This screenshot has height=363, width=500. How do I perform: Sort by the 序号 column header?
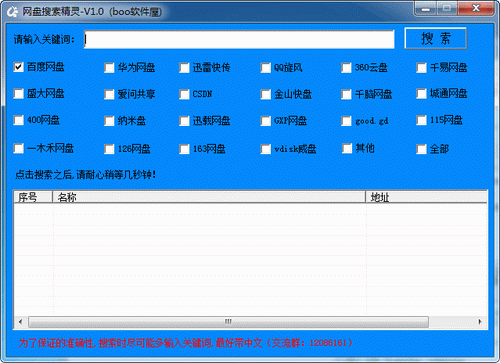pos(33,197)
